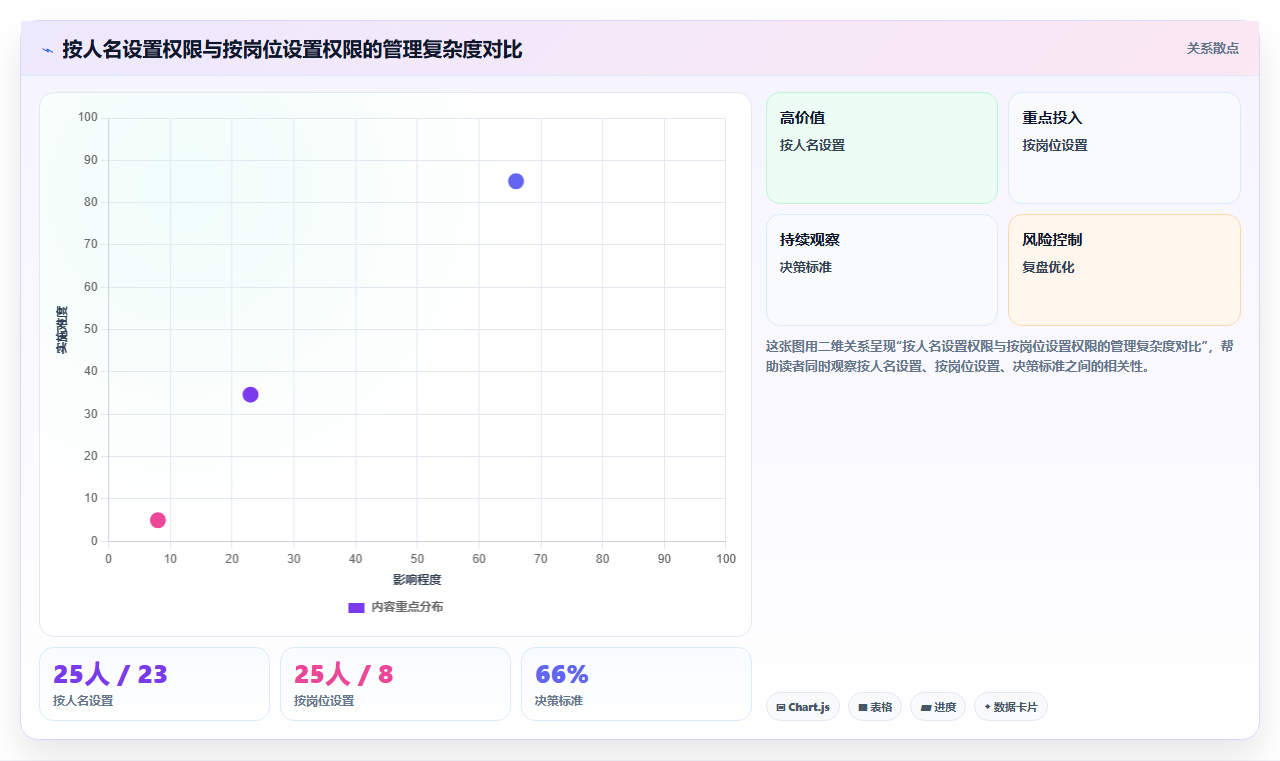The image size is (1280, 761).
Task: Click the purple legend color box
Action: coord(356,607)
